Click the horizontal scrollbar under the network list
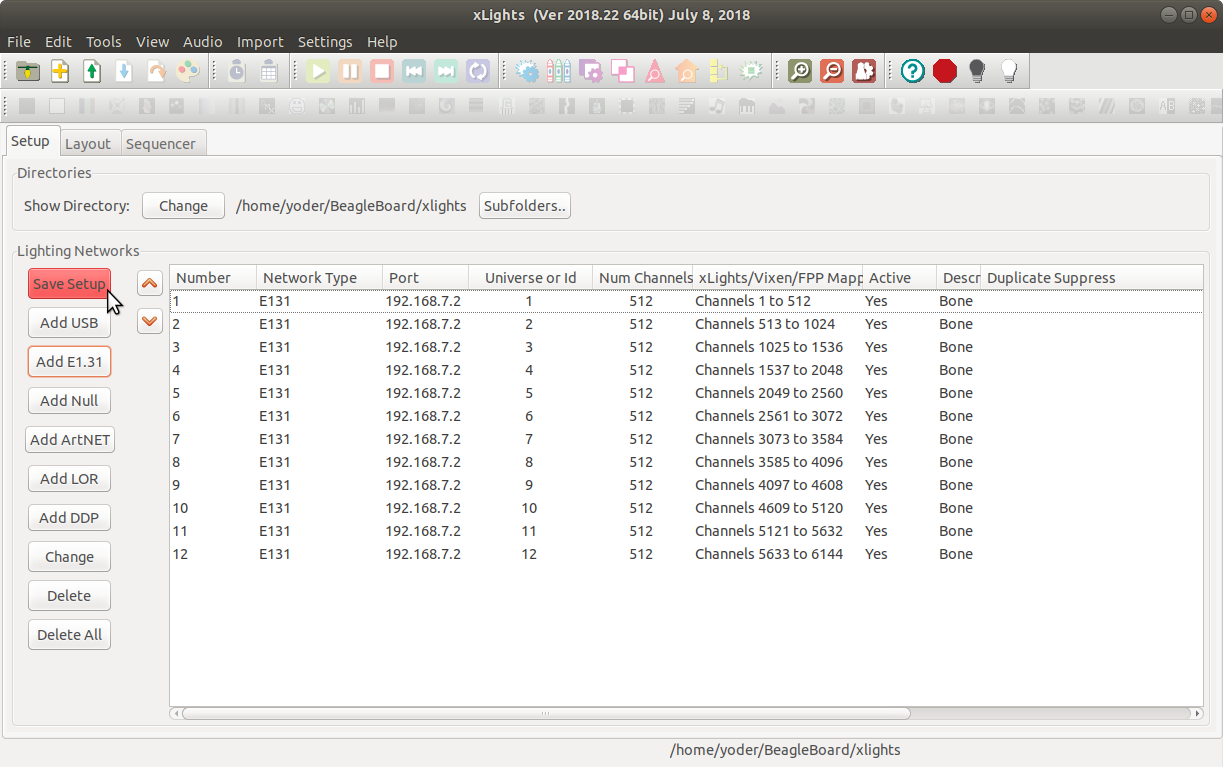 545,714
